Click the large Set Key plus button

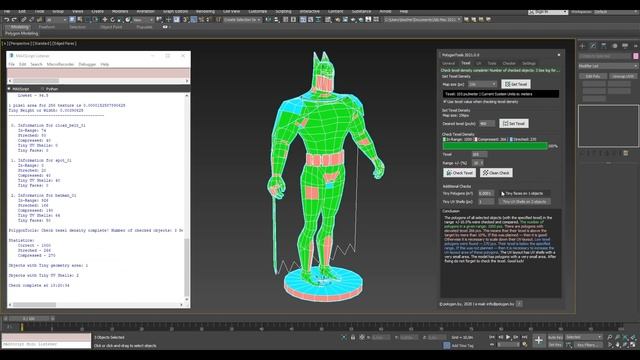click(539, 340)
